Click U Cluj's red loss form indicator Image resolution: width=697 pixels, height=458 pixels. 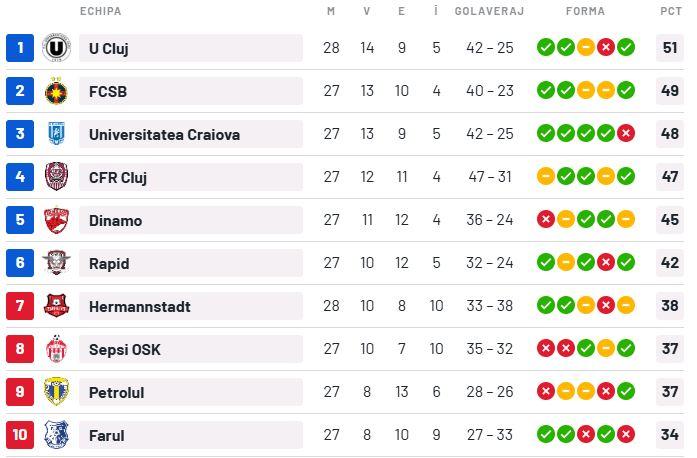tap(606, 47)
